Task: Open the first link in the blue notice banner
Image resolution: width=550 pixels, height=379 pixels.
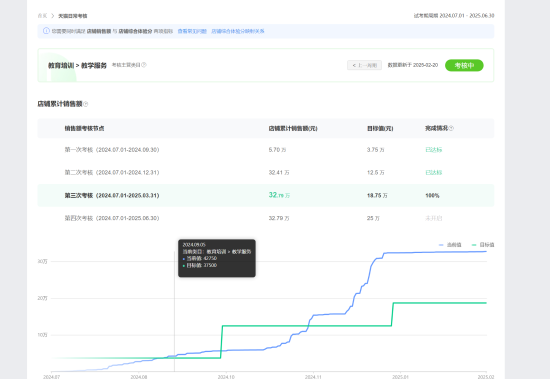Action: point(192,31)
